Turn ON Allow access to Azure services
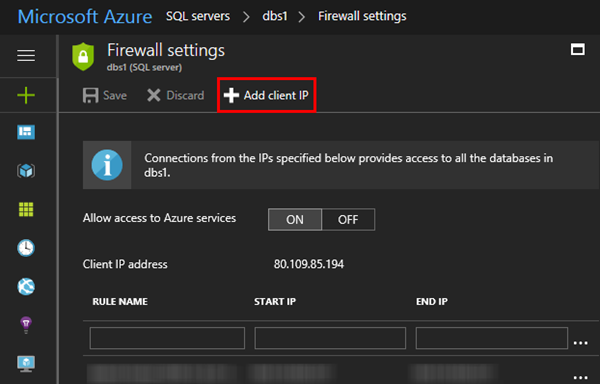The height and width of the screenshot is (384, 600). pos(295,220)
